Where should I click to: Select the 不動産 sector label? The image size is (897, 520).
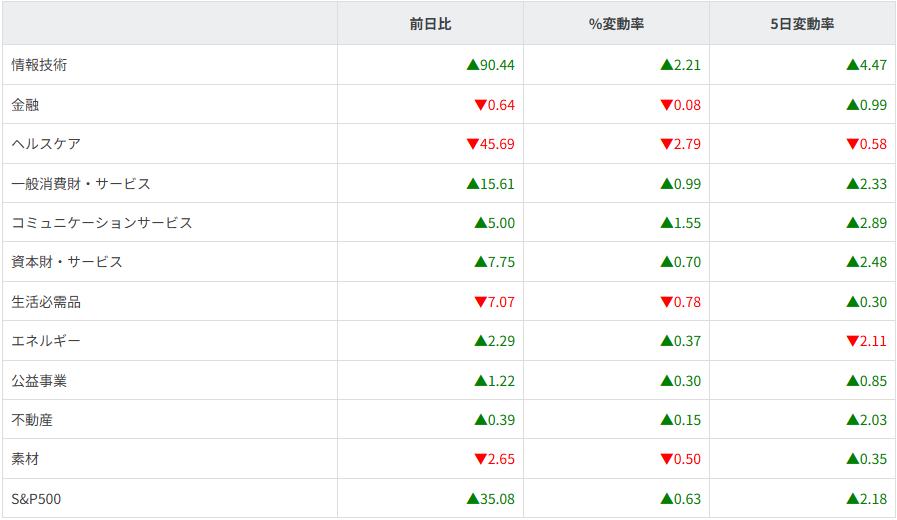32,420
